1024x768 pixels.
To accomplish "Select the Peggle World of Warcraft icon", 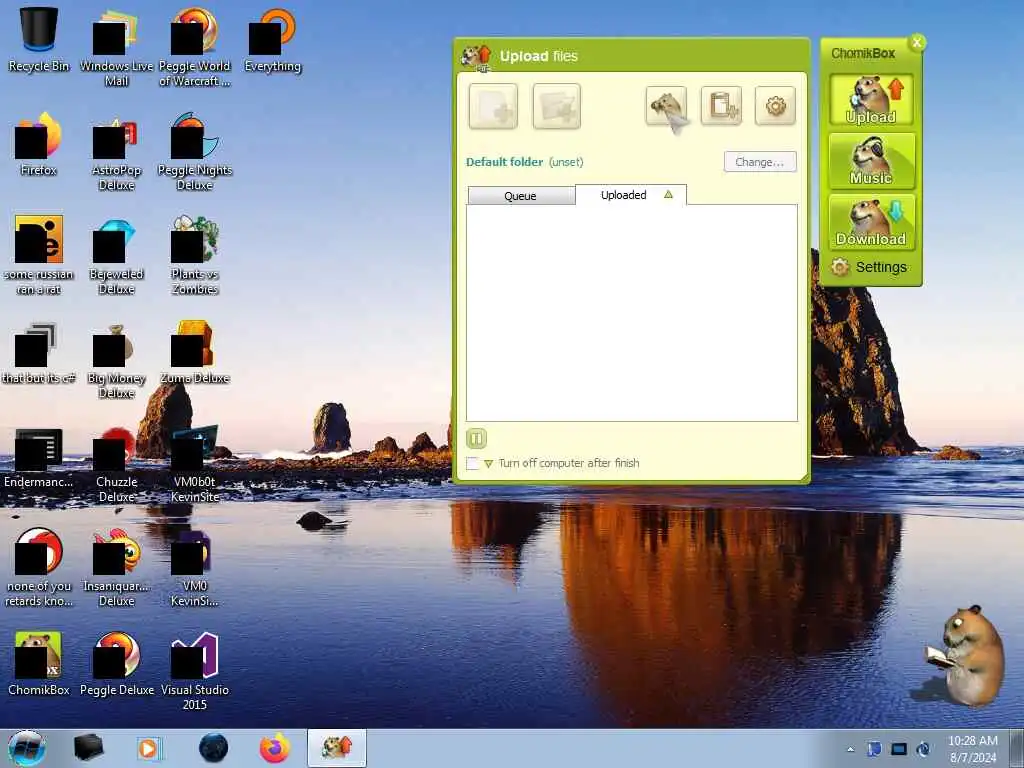I will [195, 48].
